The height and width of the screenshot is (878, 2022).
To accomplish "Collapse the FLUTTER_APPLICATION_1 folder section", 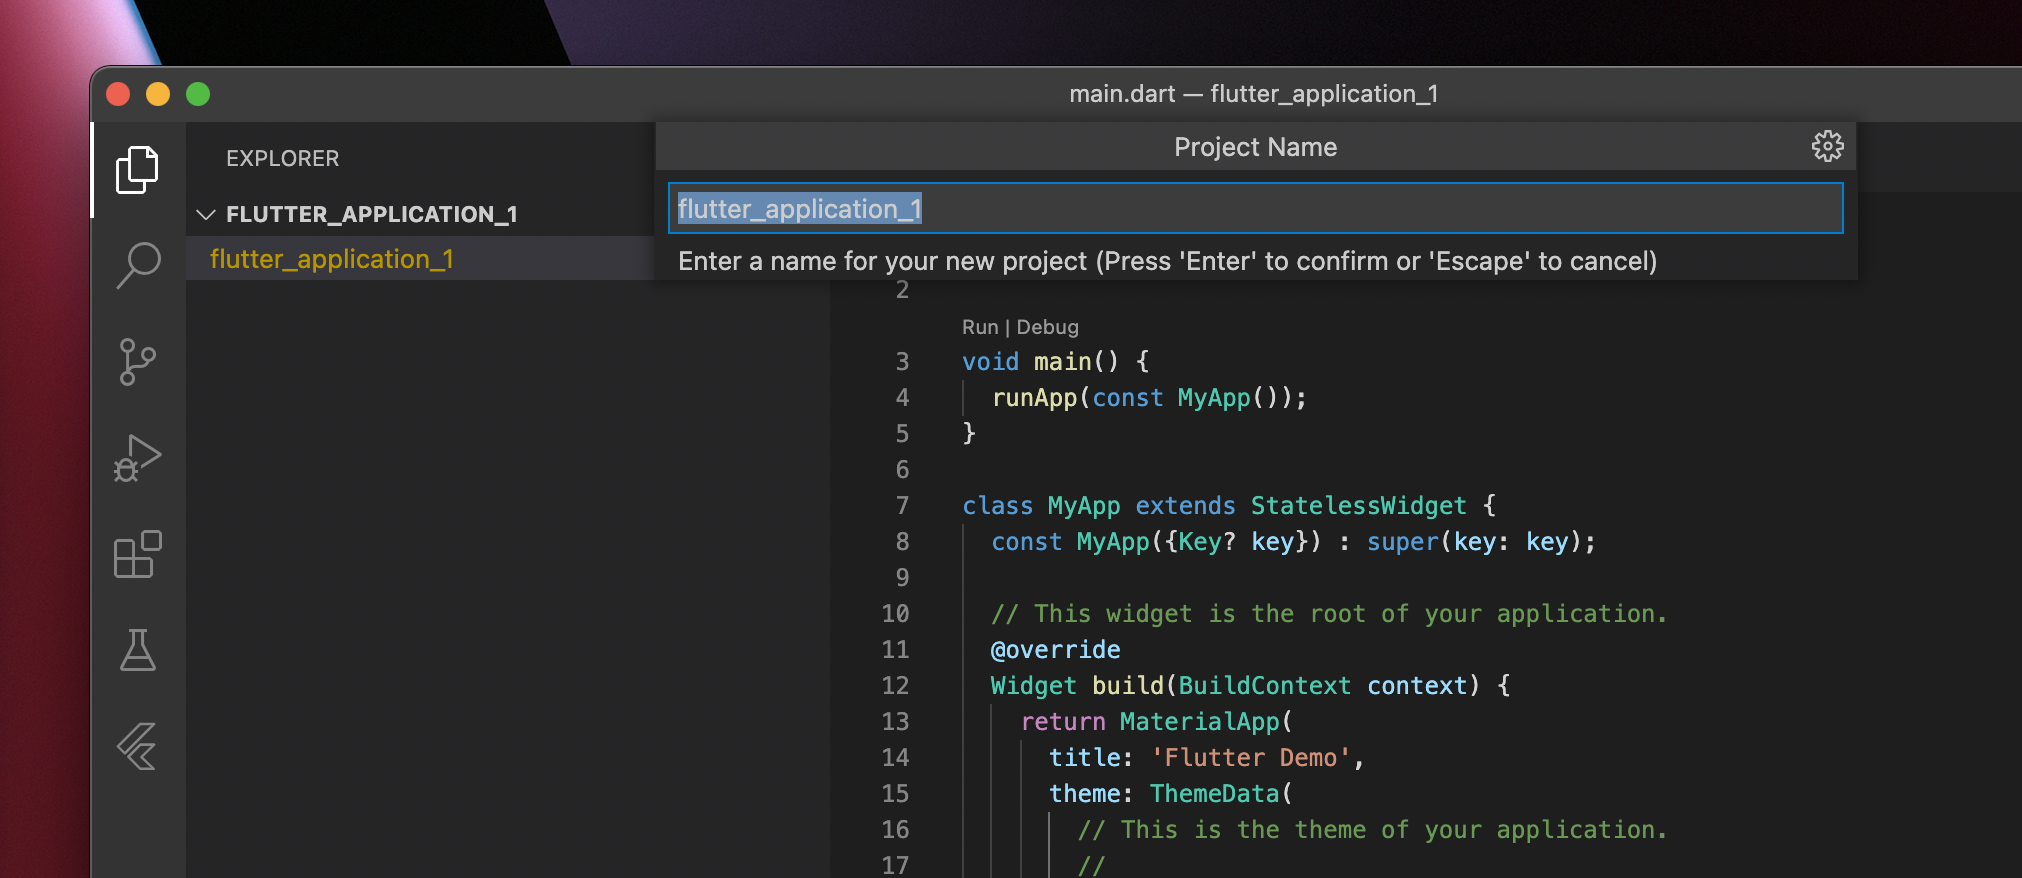I will (x=206, y=214).
